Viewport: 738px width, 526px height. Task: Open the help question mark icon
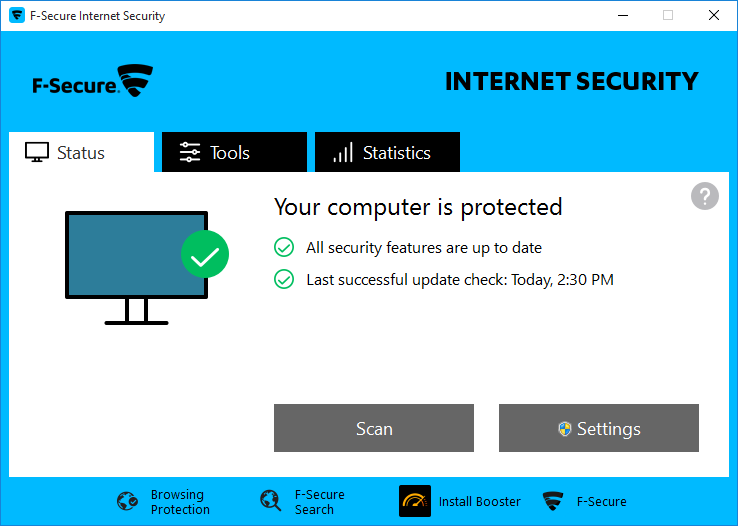[705, 196]
